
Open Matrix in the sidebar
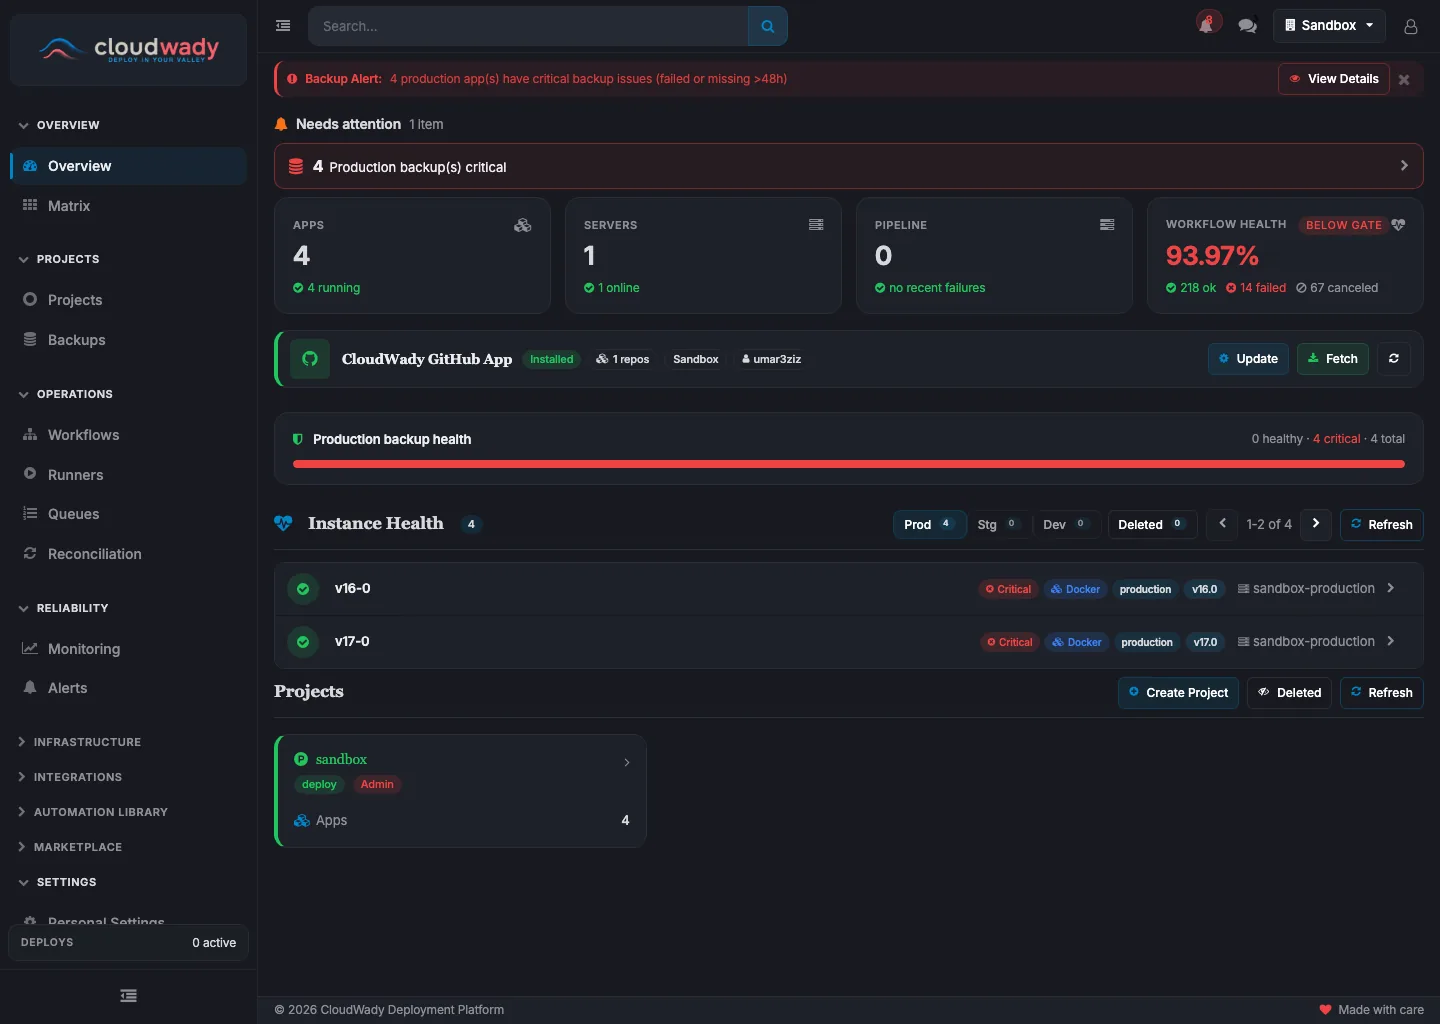[x=128, y=206]
